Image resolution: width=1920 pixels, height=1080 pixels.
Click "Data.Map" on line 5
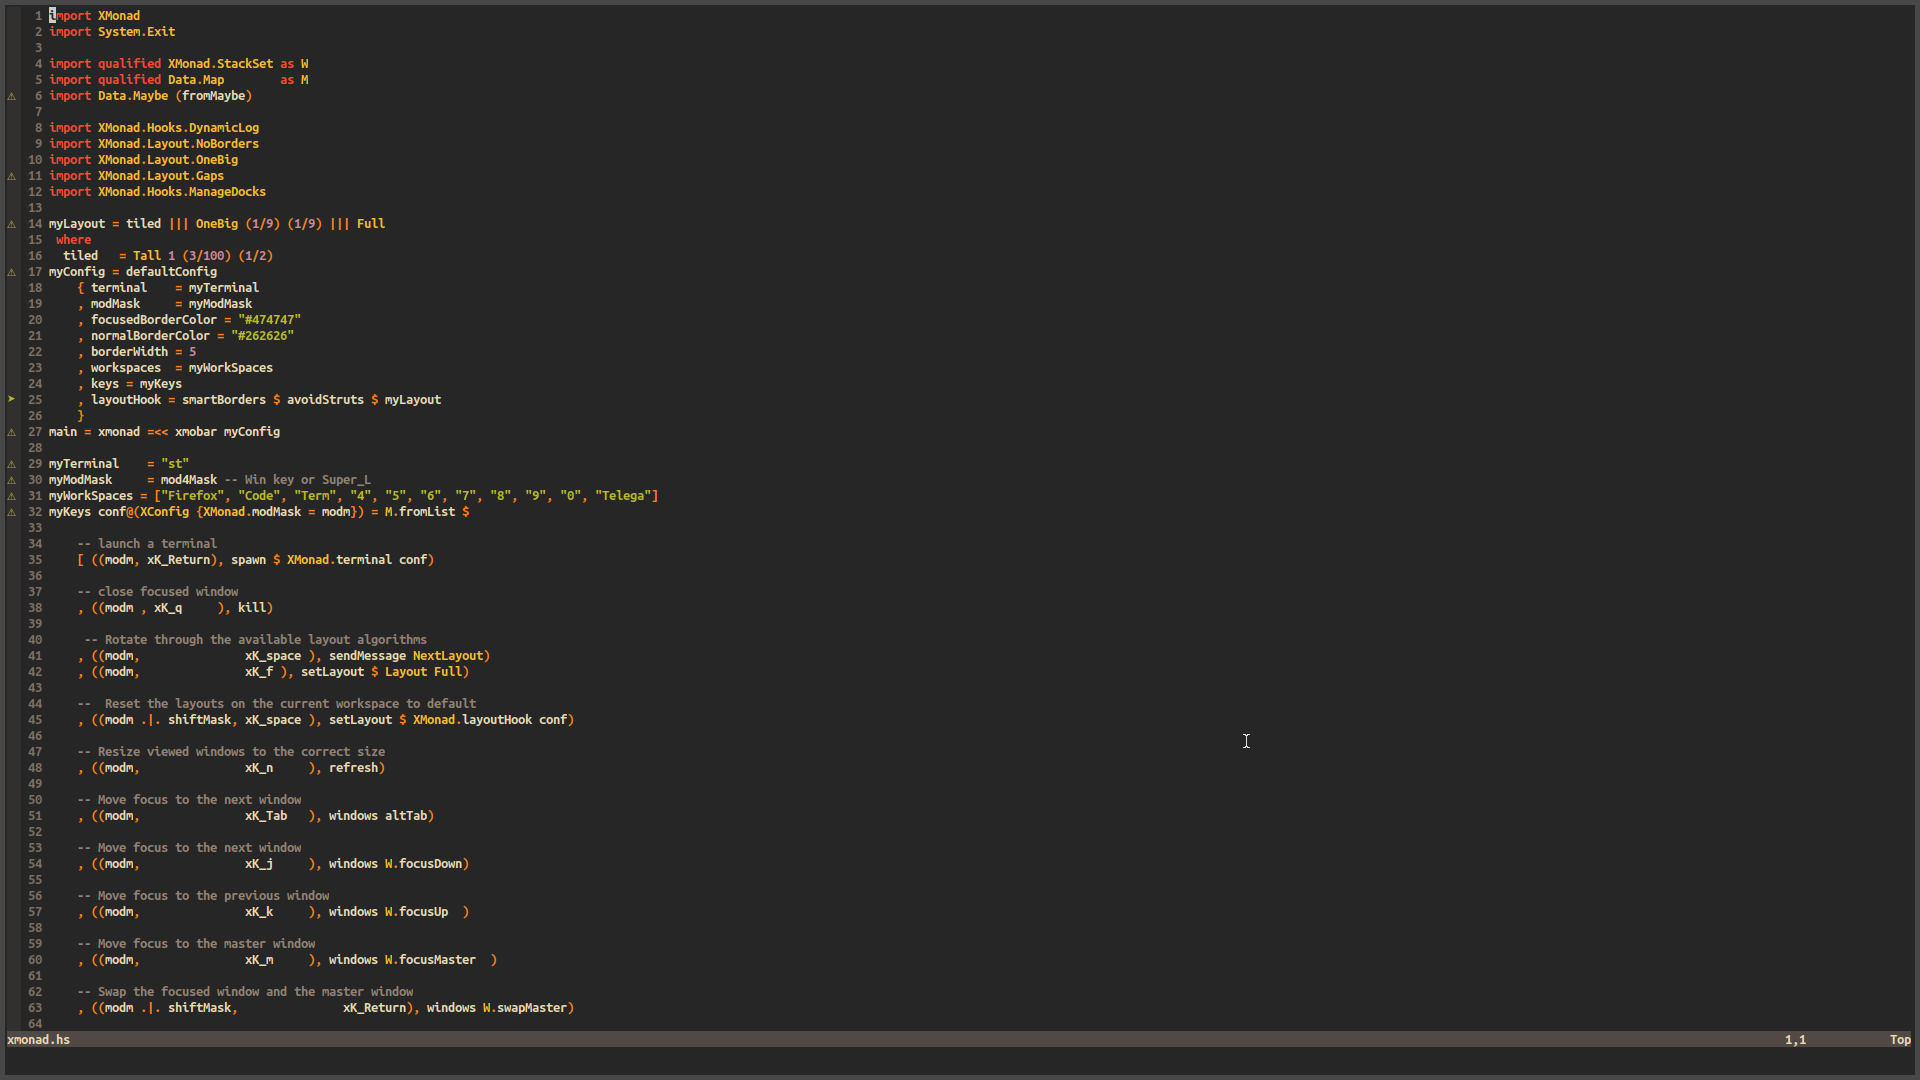pyautogui.click(x=196, y=80)
